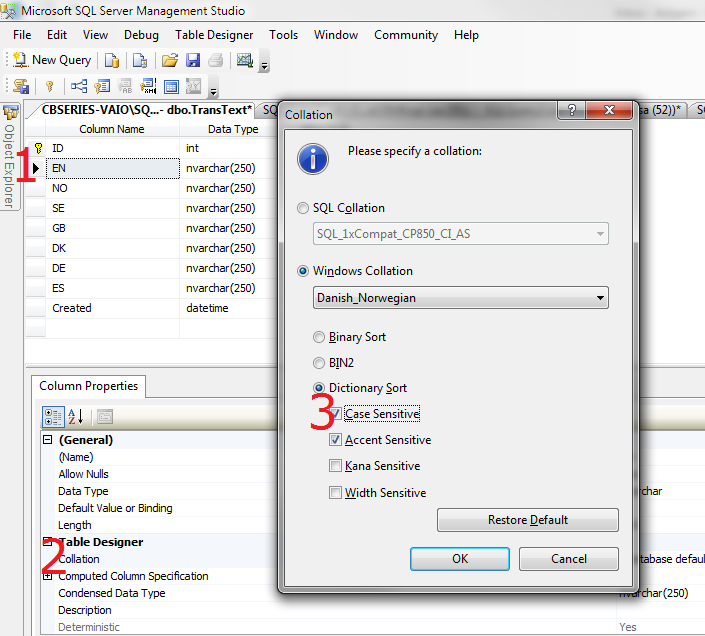This screenshot has width=705, height=636.
Task: Click the document-with-person query icon
Action: 140,60
